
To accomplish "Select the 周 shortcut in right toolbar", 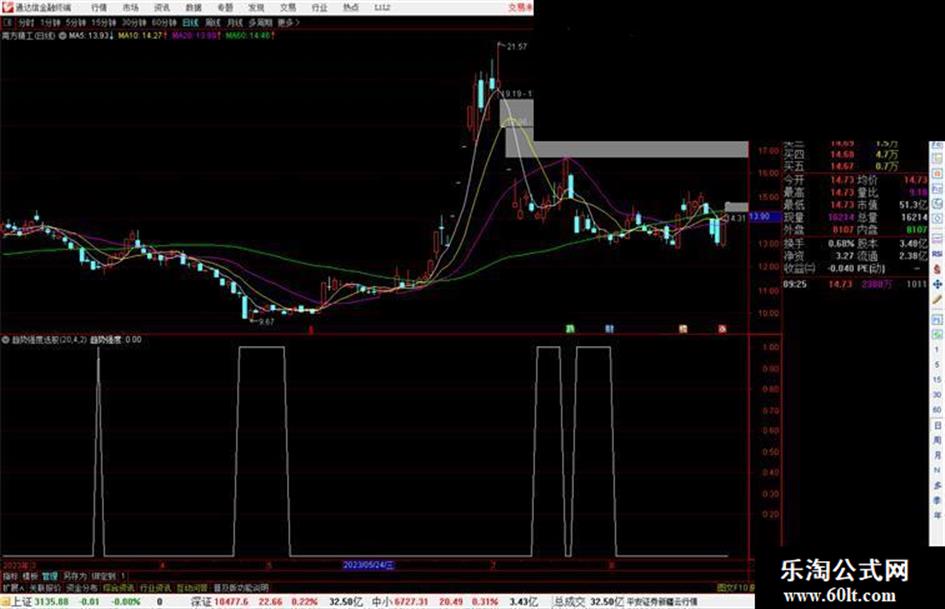I will [x=937, y=440].
